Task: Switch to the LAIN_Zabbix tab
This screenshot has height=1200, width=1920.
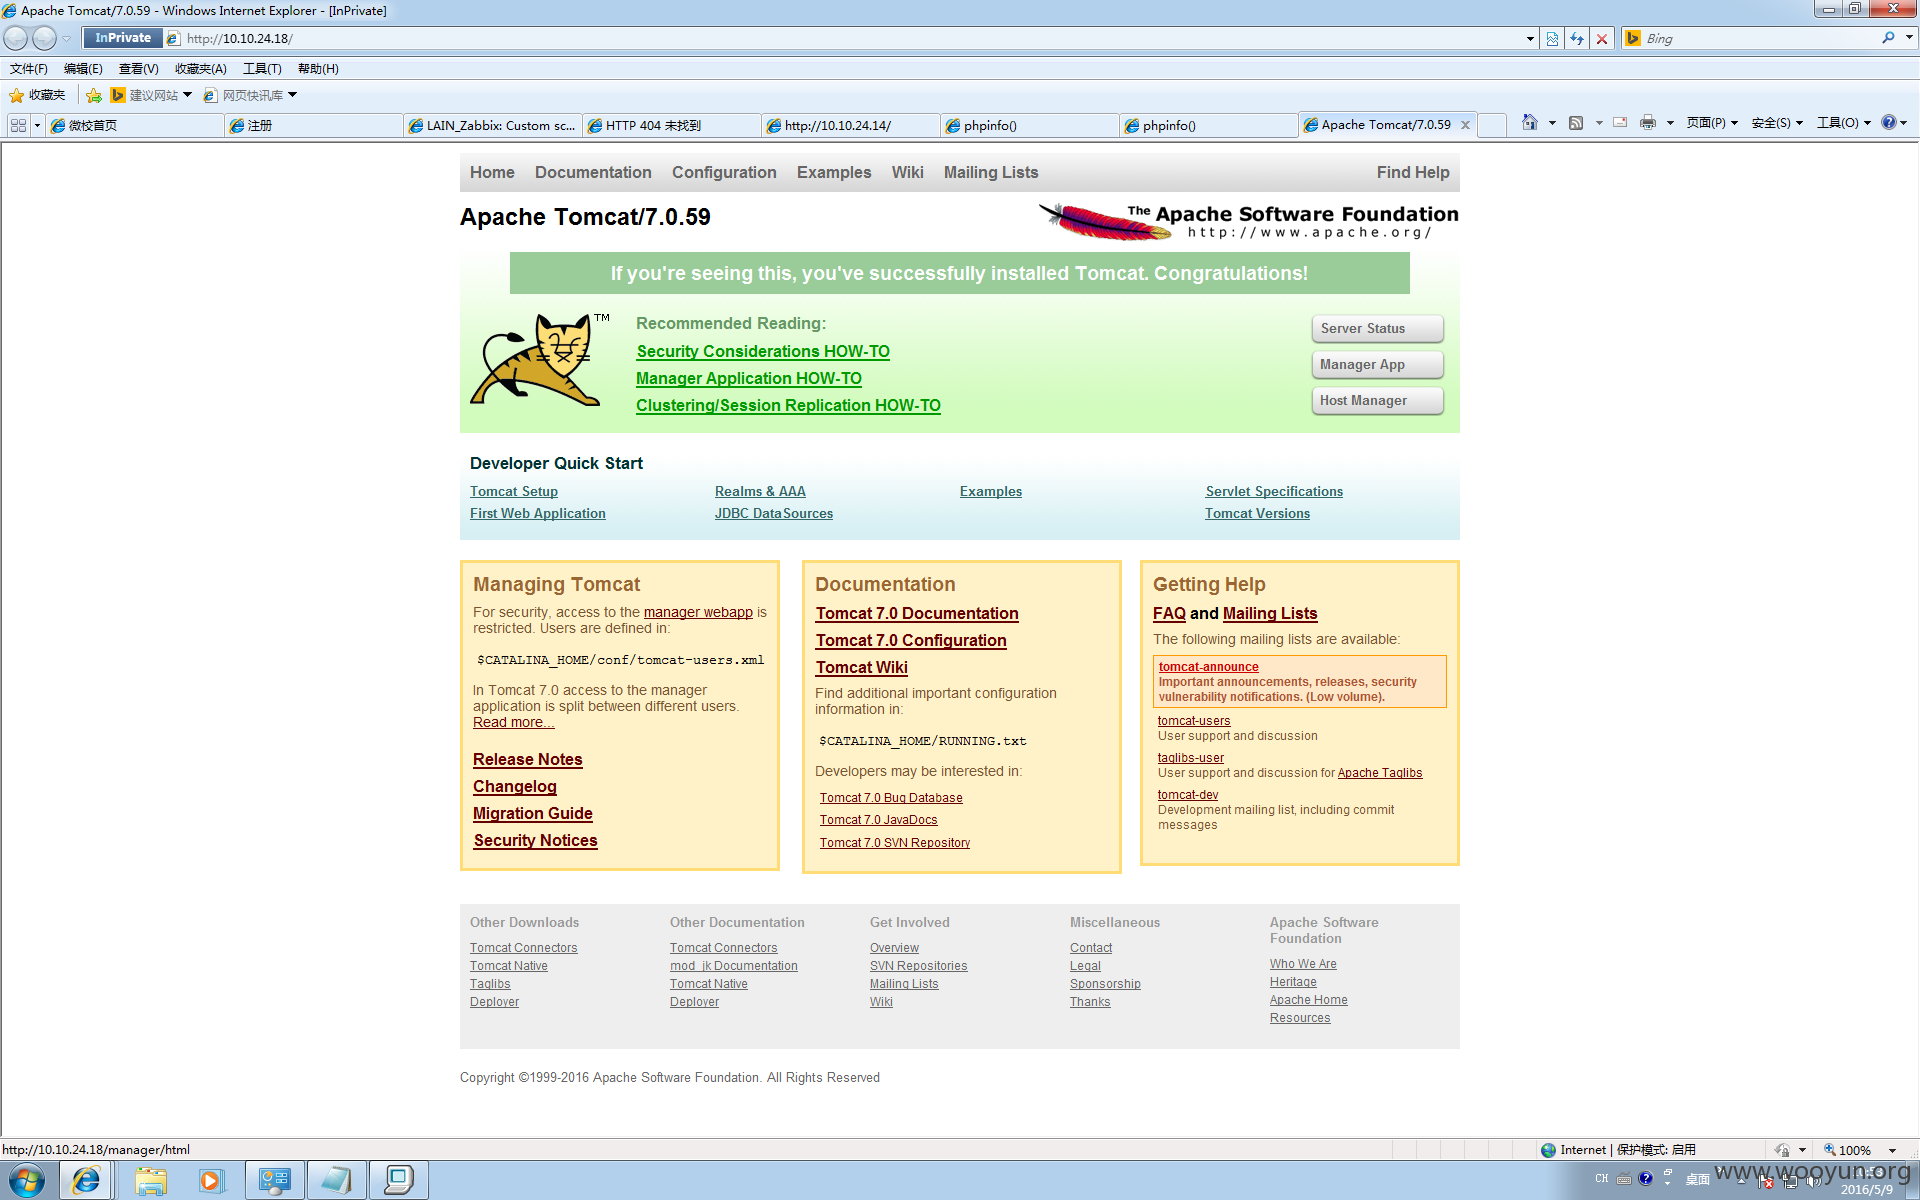Action: (493, 125)
